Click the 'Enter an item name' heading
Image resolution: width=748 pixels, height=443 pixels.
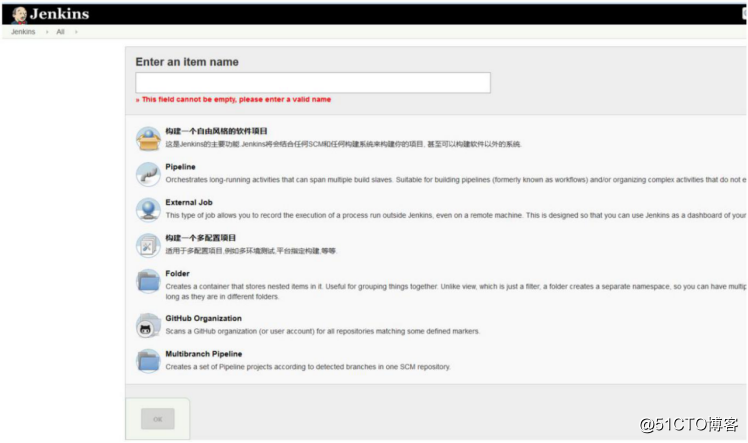(x=187, y=62)
